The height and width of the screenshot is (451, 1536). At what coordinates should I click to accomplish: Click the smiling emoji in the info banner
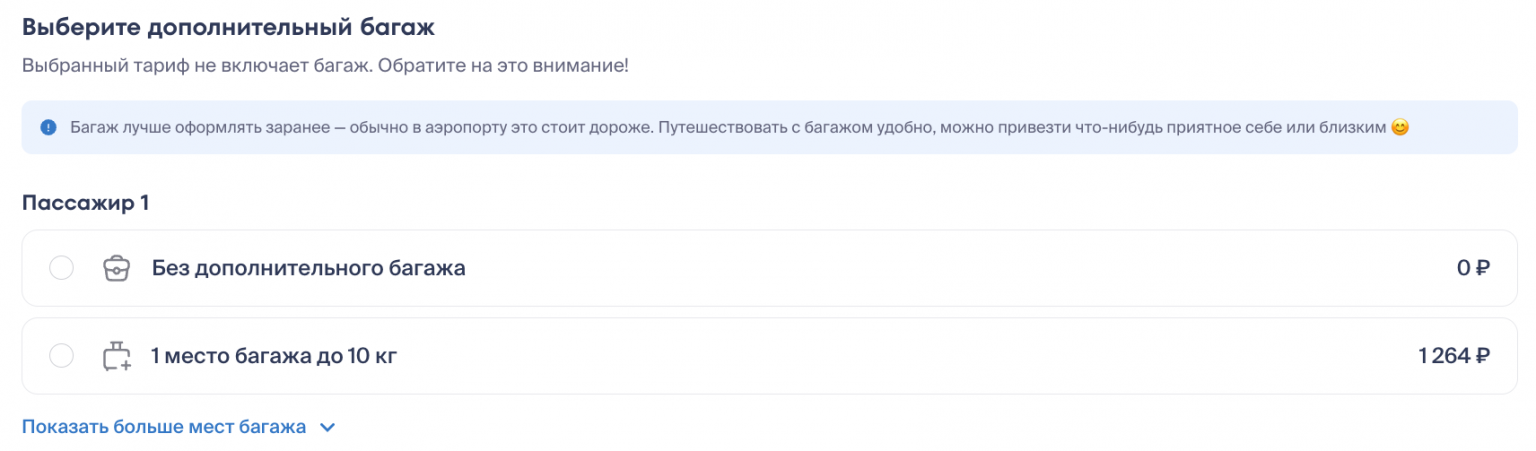1400,128
